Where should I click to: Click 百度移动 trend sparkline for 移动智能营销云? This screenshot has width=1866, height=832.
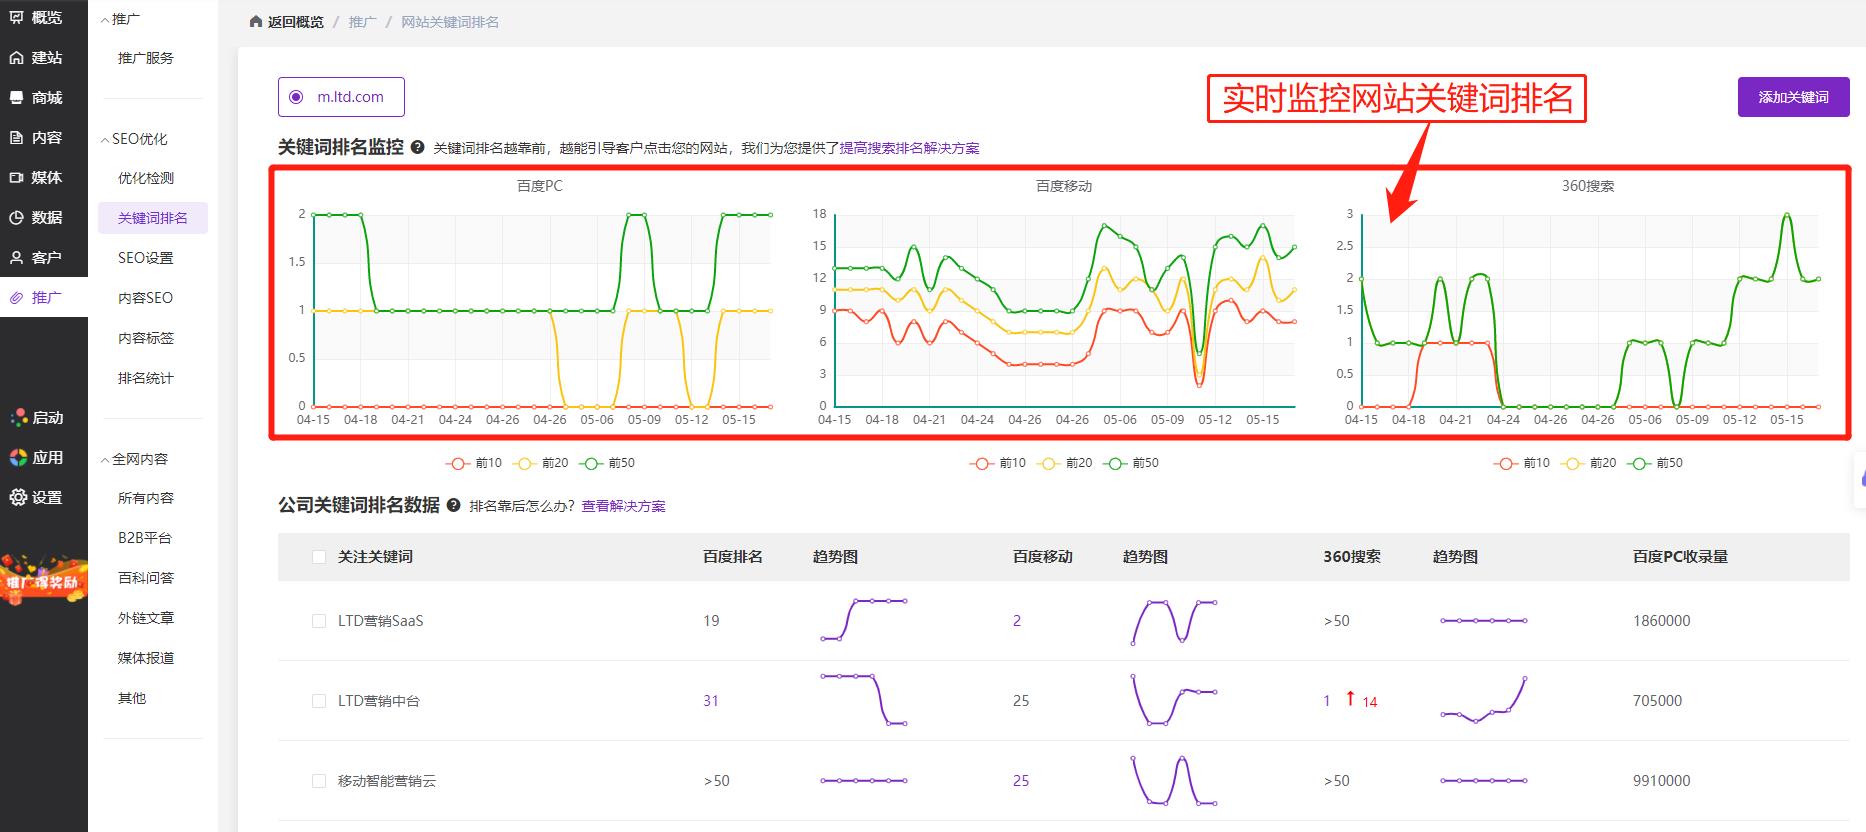[1174, 780]
